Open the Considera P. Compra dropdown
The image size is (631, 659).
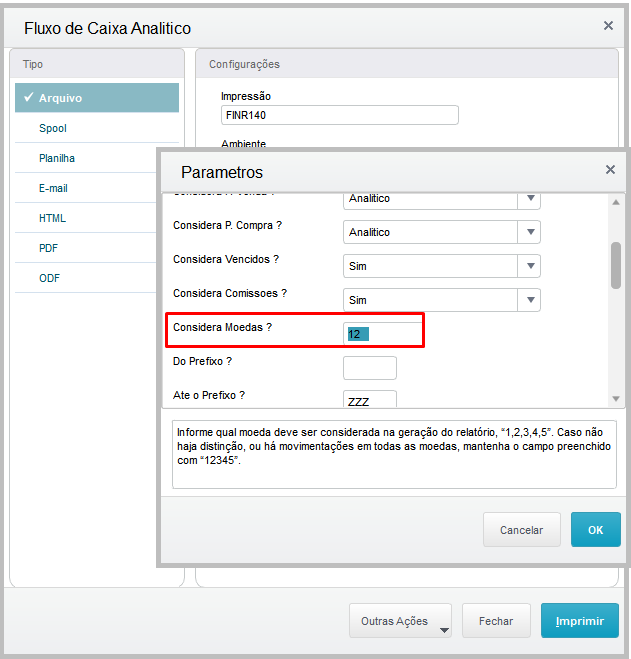tap(441, 232)
